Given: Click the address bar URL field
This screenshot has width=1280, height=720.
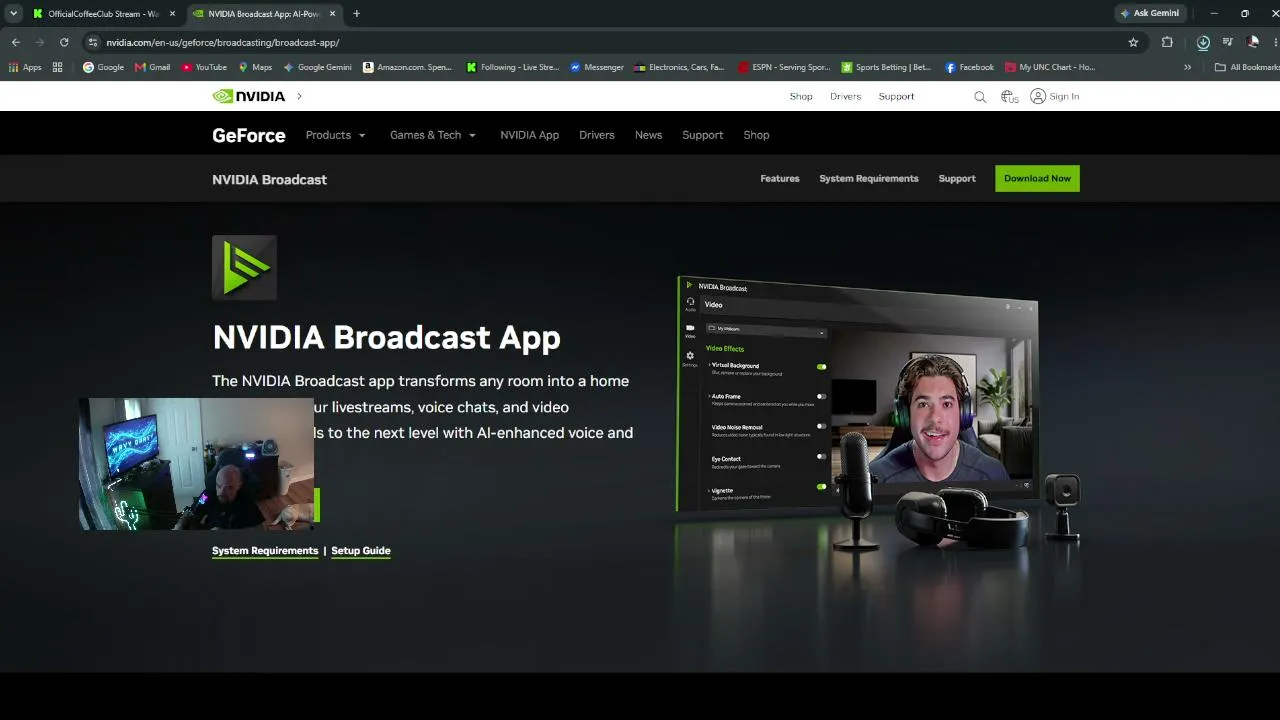Looking at the screenshot, I should (600, 42).
